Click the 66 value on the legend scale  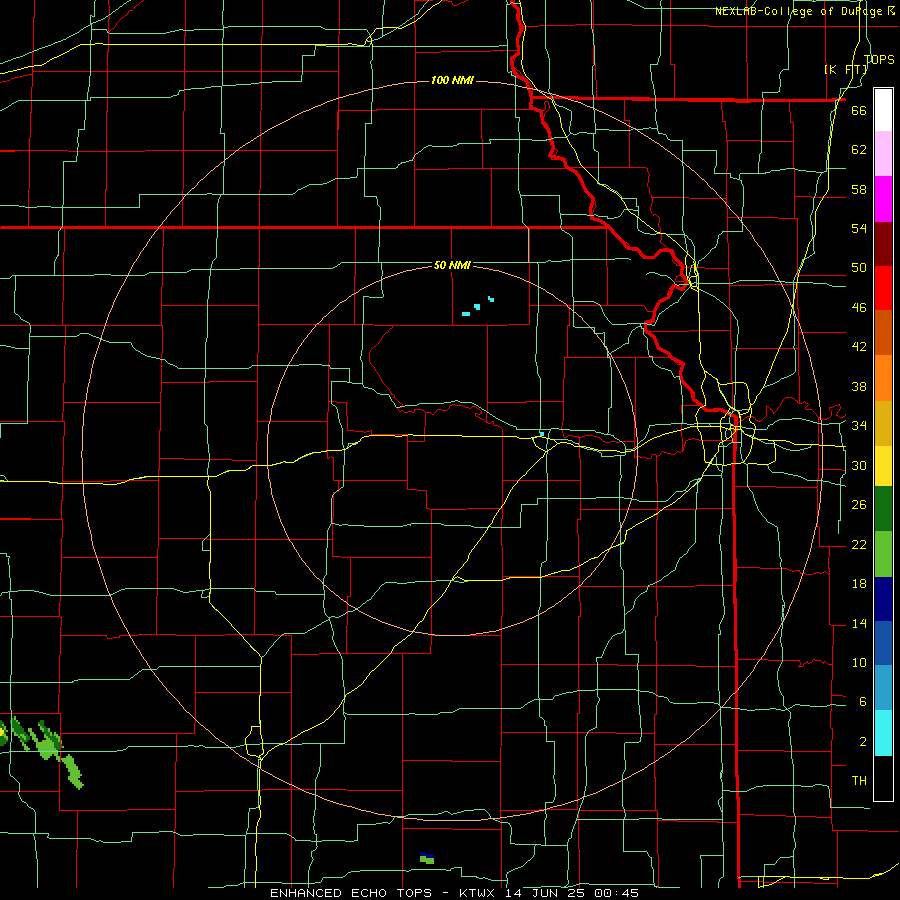pos(859,110)
